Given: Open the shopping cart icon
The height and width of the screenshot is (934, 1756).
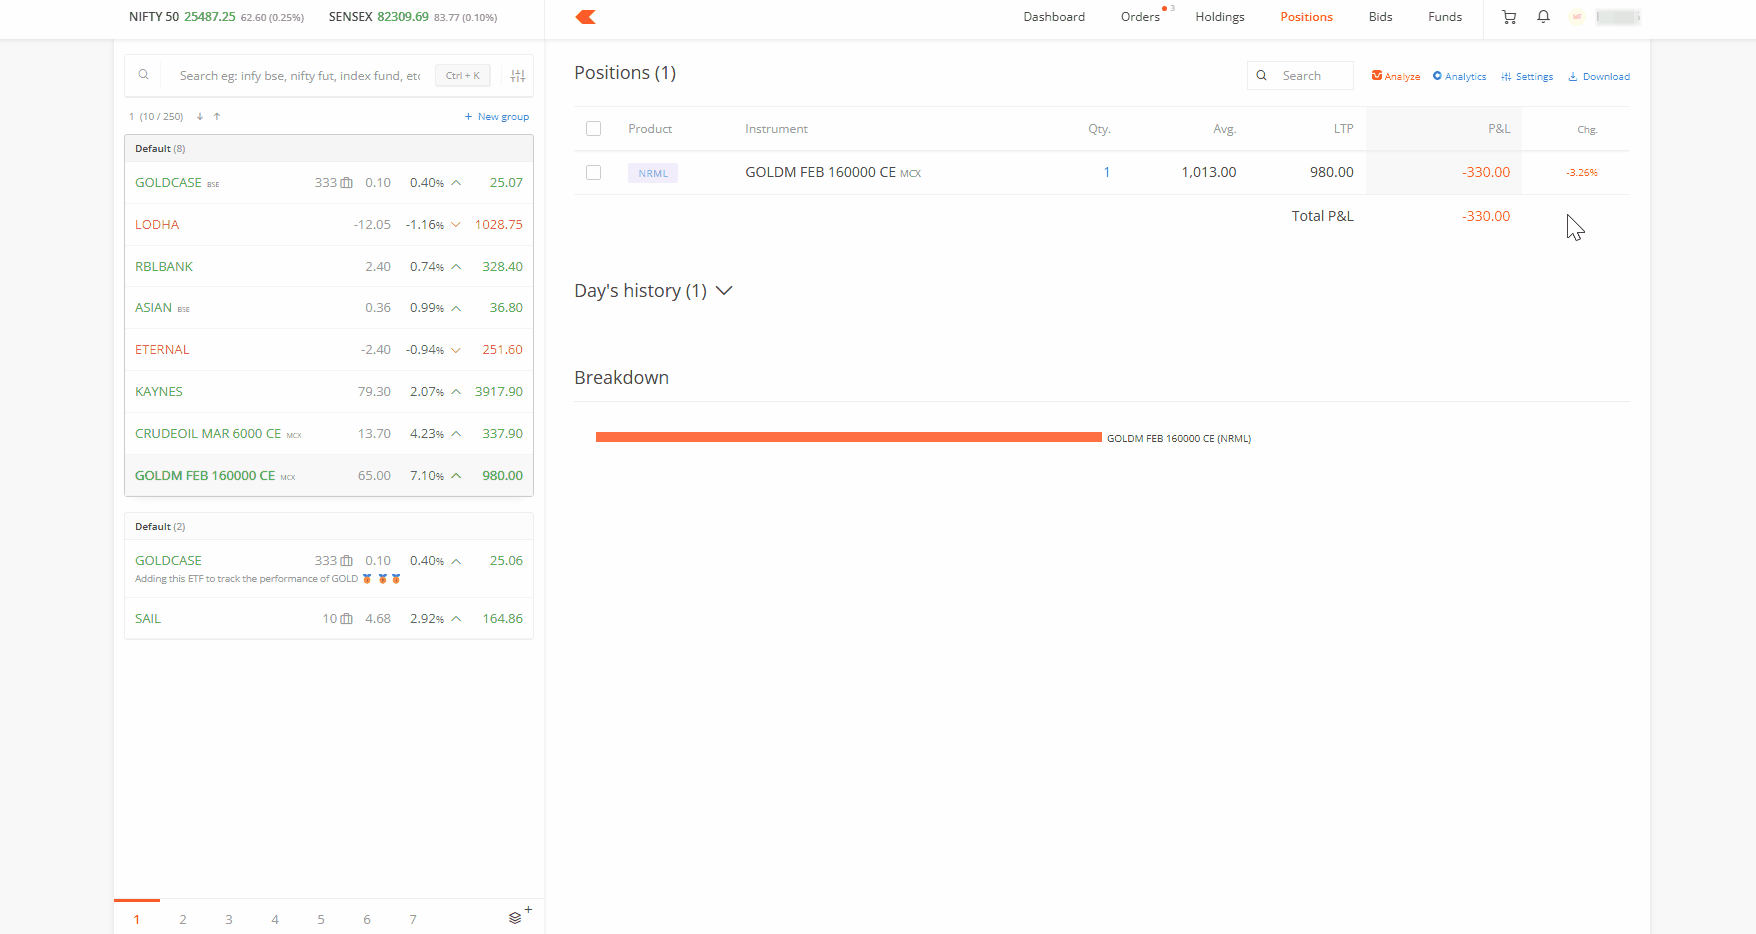Looking at the screenshot, I should (1509, 17).
